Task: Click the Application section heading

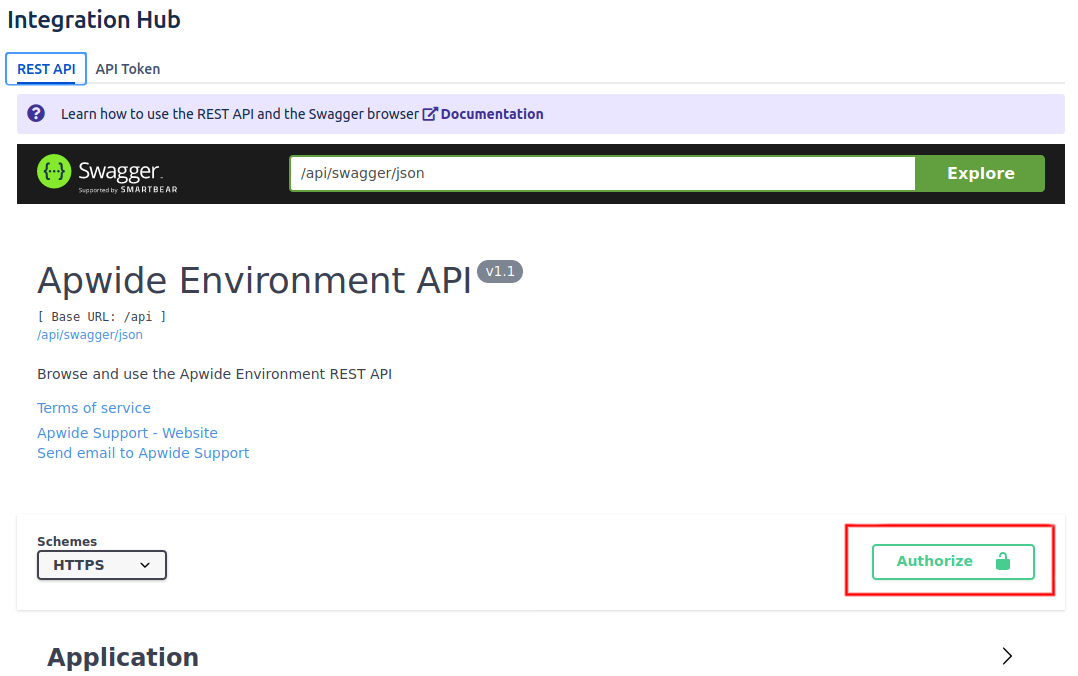Action: [x=123, y=657]
